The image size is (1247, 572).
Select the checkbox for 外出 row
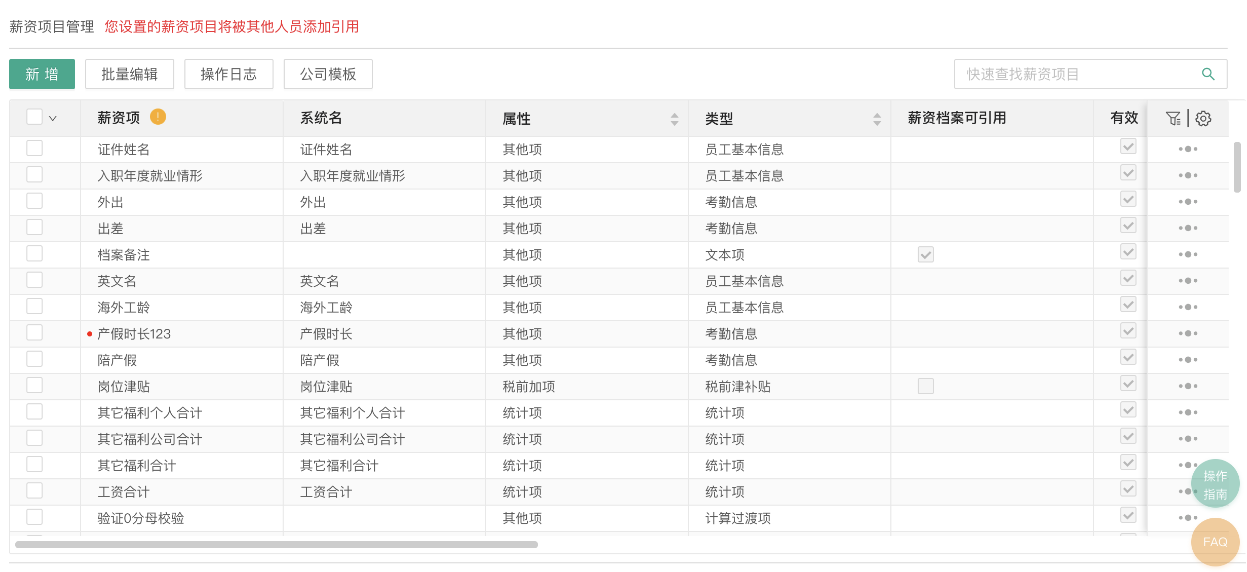[x=35, y=201]
